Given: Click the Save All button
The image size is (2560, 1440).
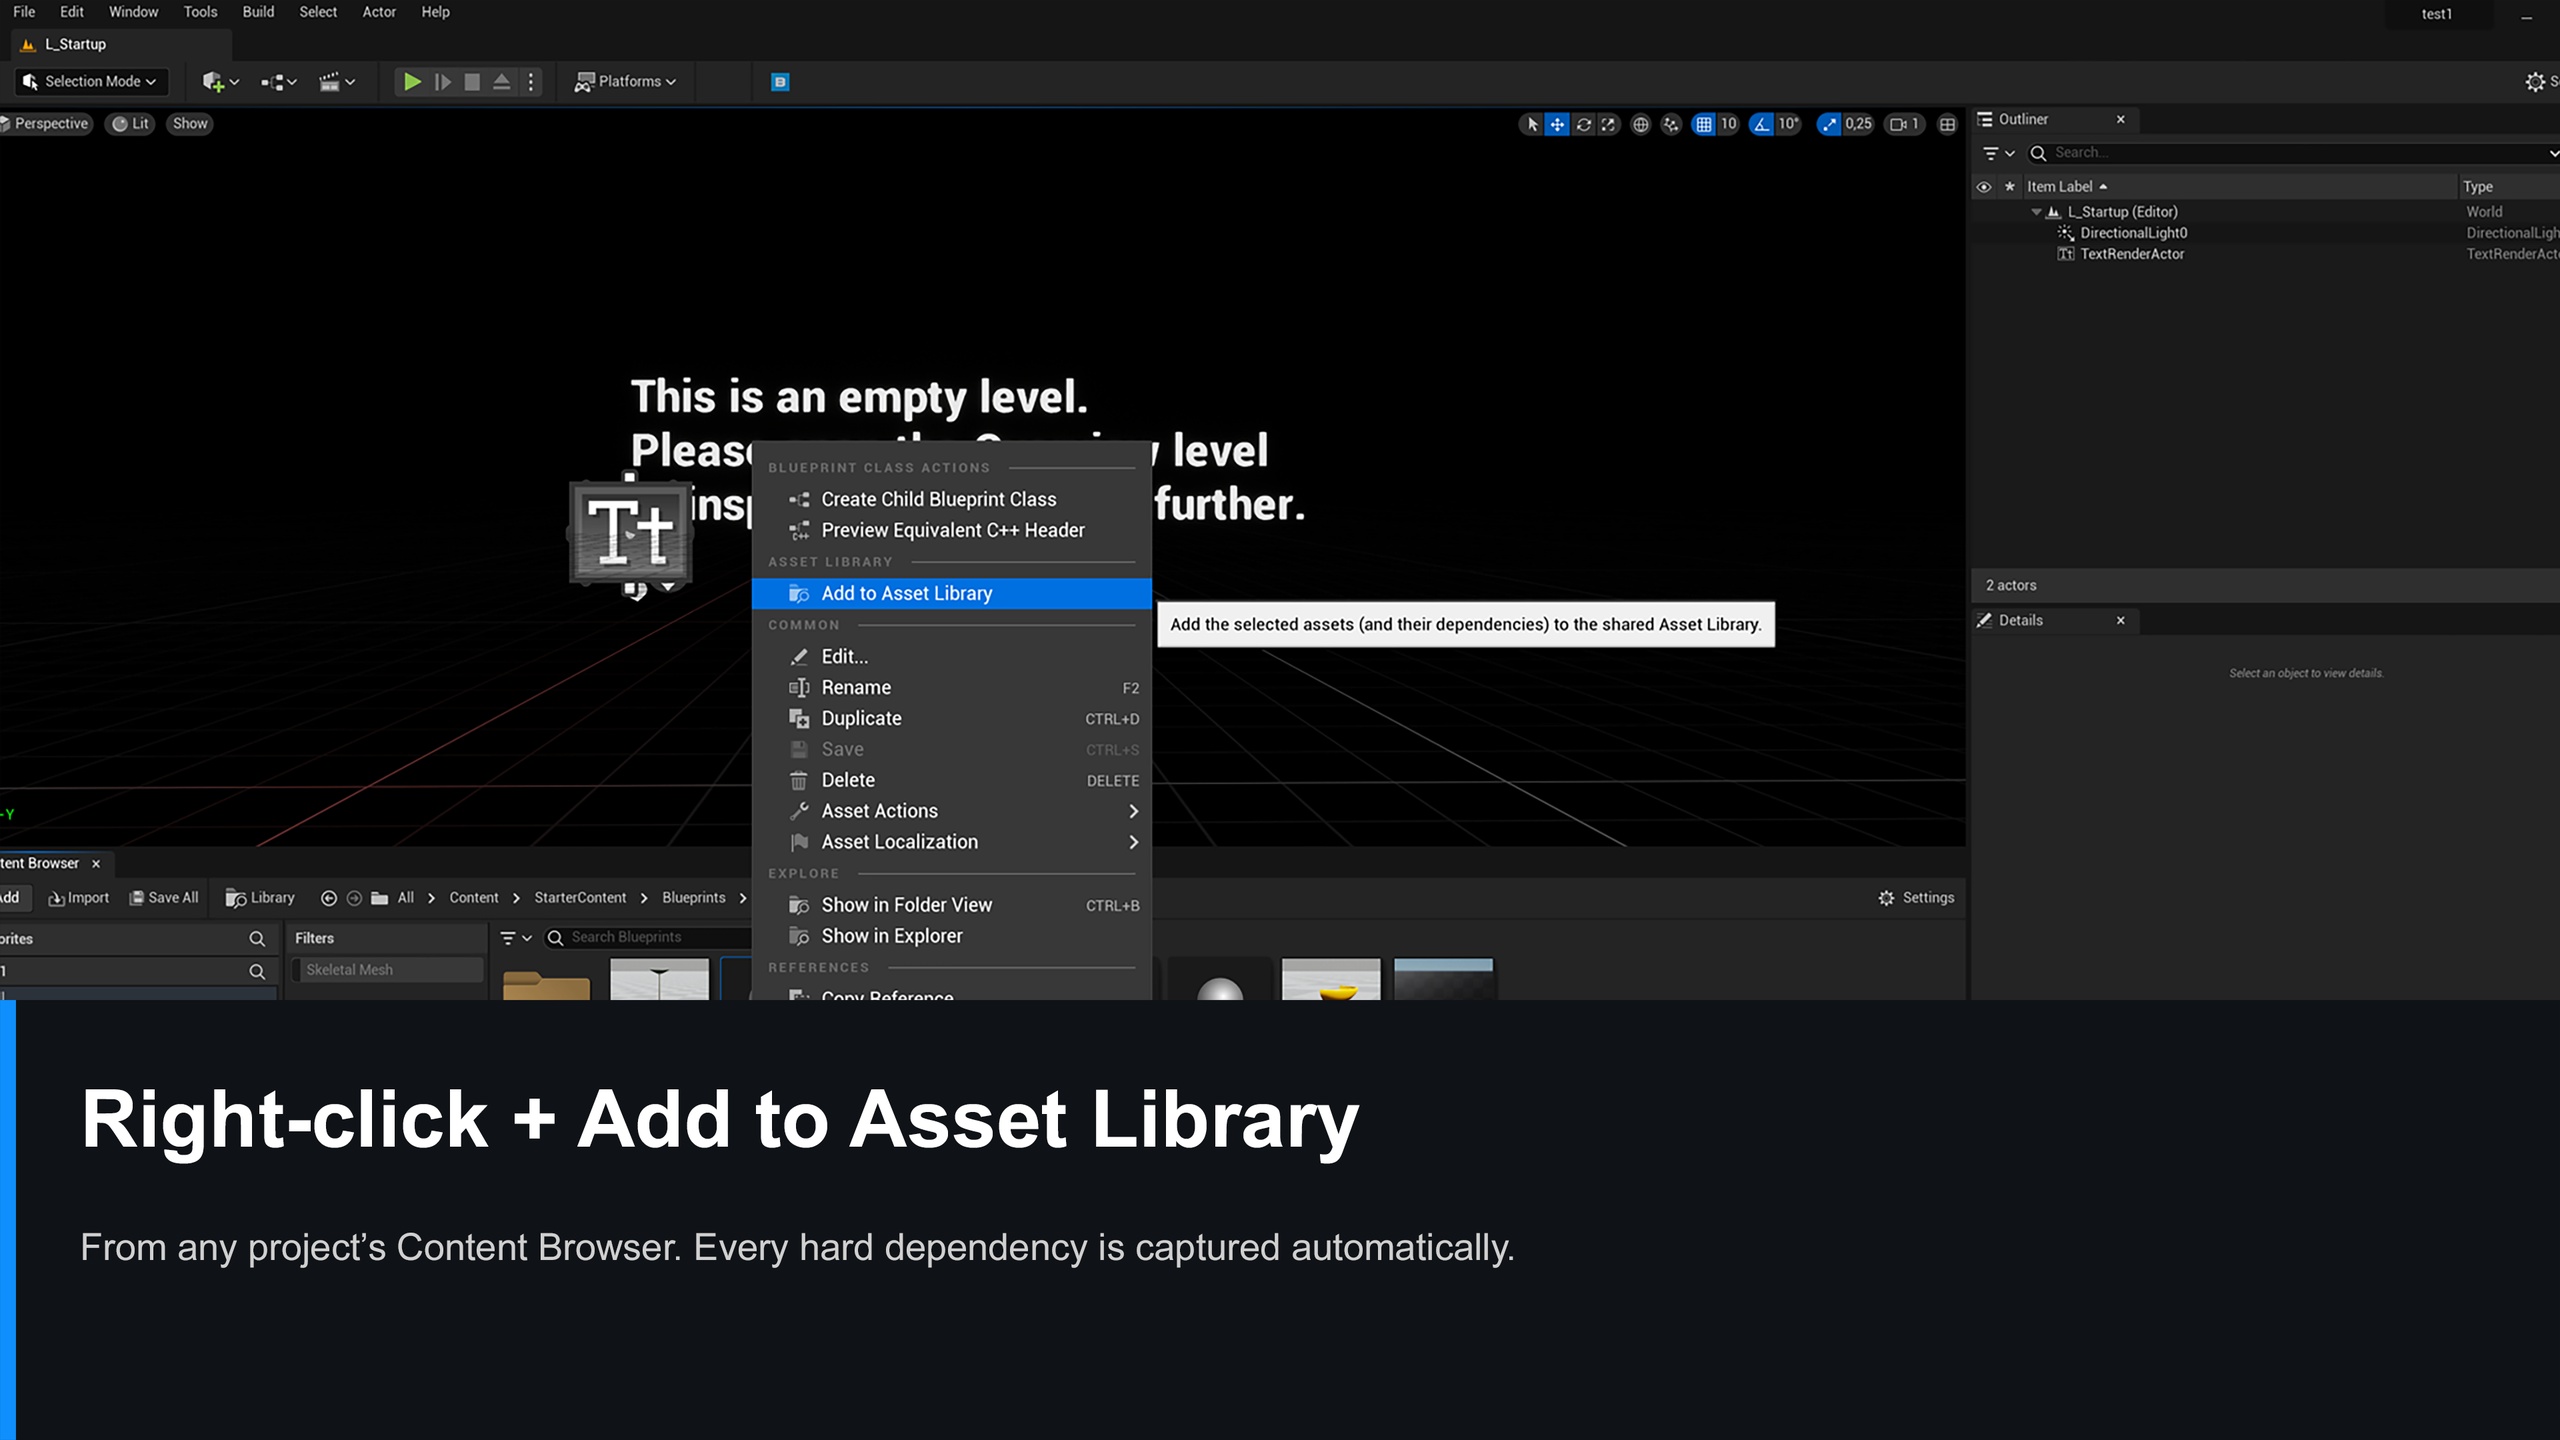Looking at the screenshot, I should click(x=163, y=898).
